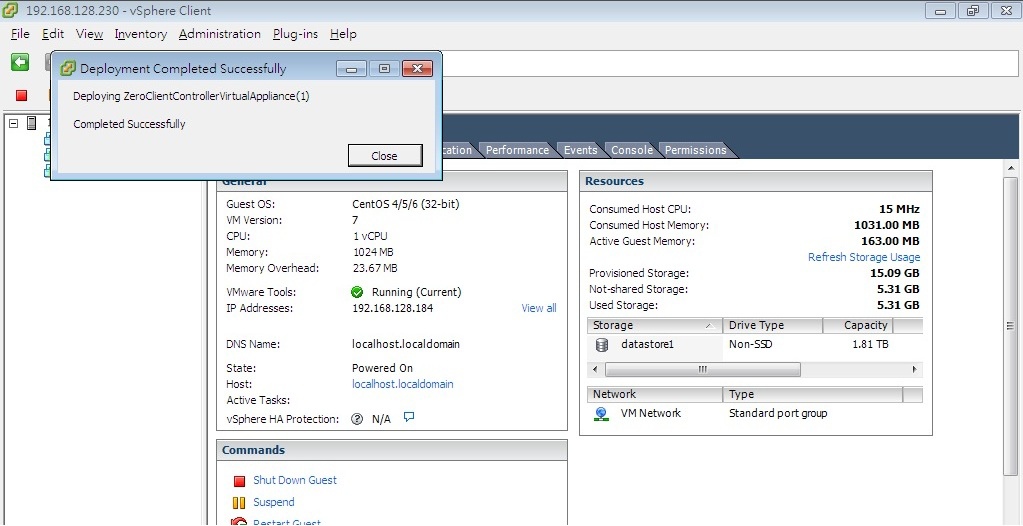1023x526 pixels.
Task: Maximize the Deployment Completed dialog
Action: [384, 69]
